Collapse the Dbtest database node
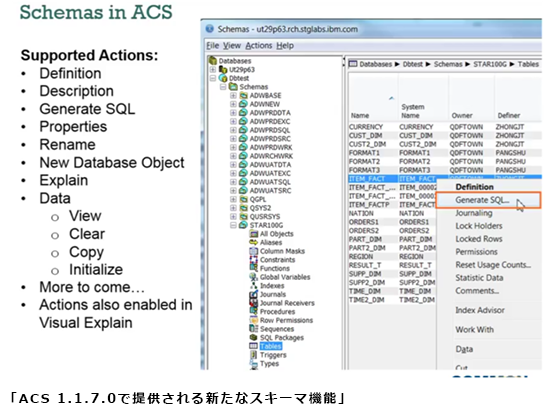The image size is (550, 415). point(213,78)
